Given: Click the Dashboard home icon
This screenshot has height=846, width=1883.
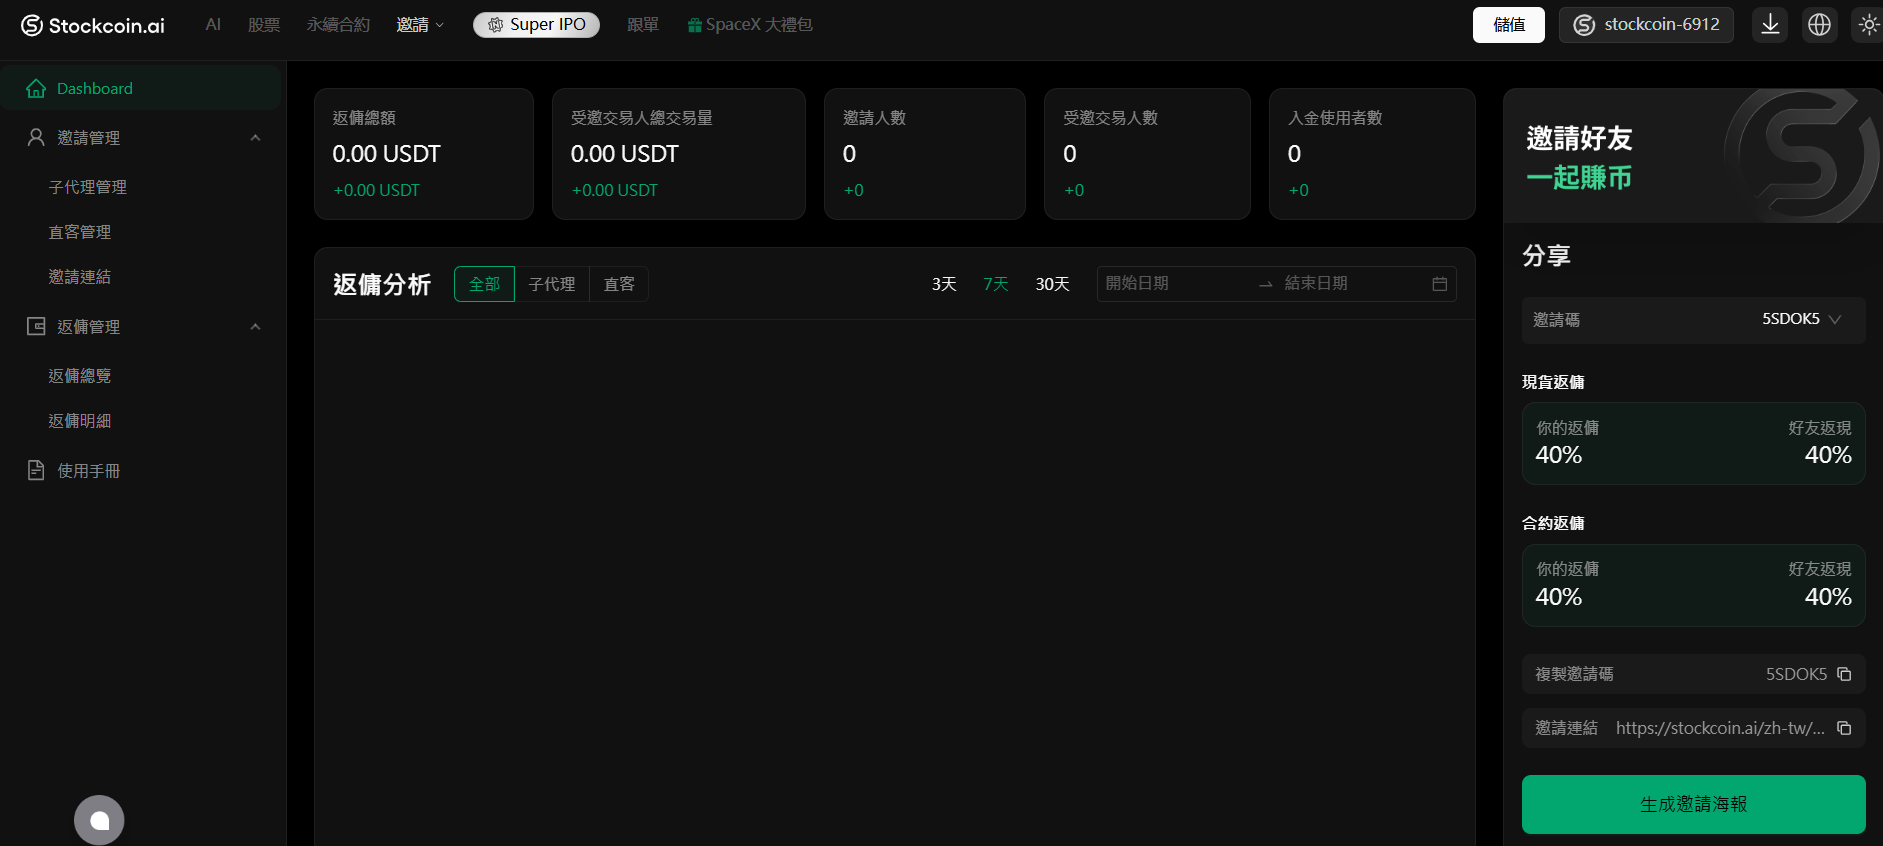Looking at the screenshot, I should point(36,88).
